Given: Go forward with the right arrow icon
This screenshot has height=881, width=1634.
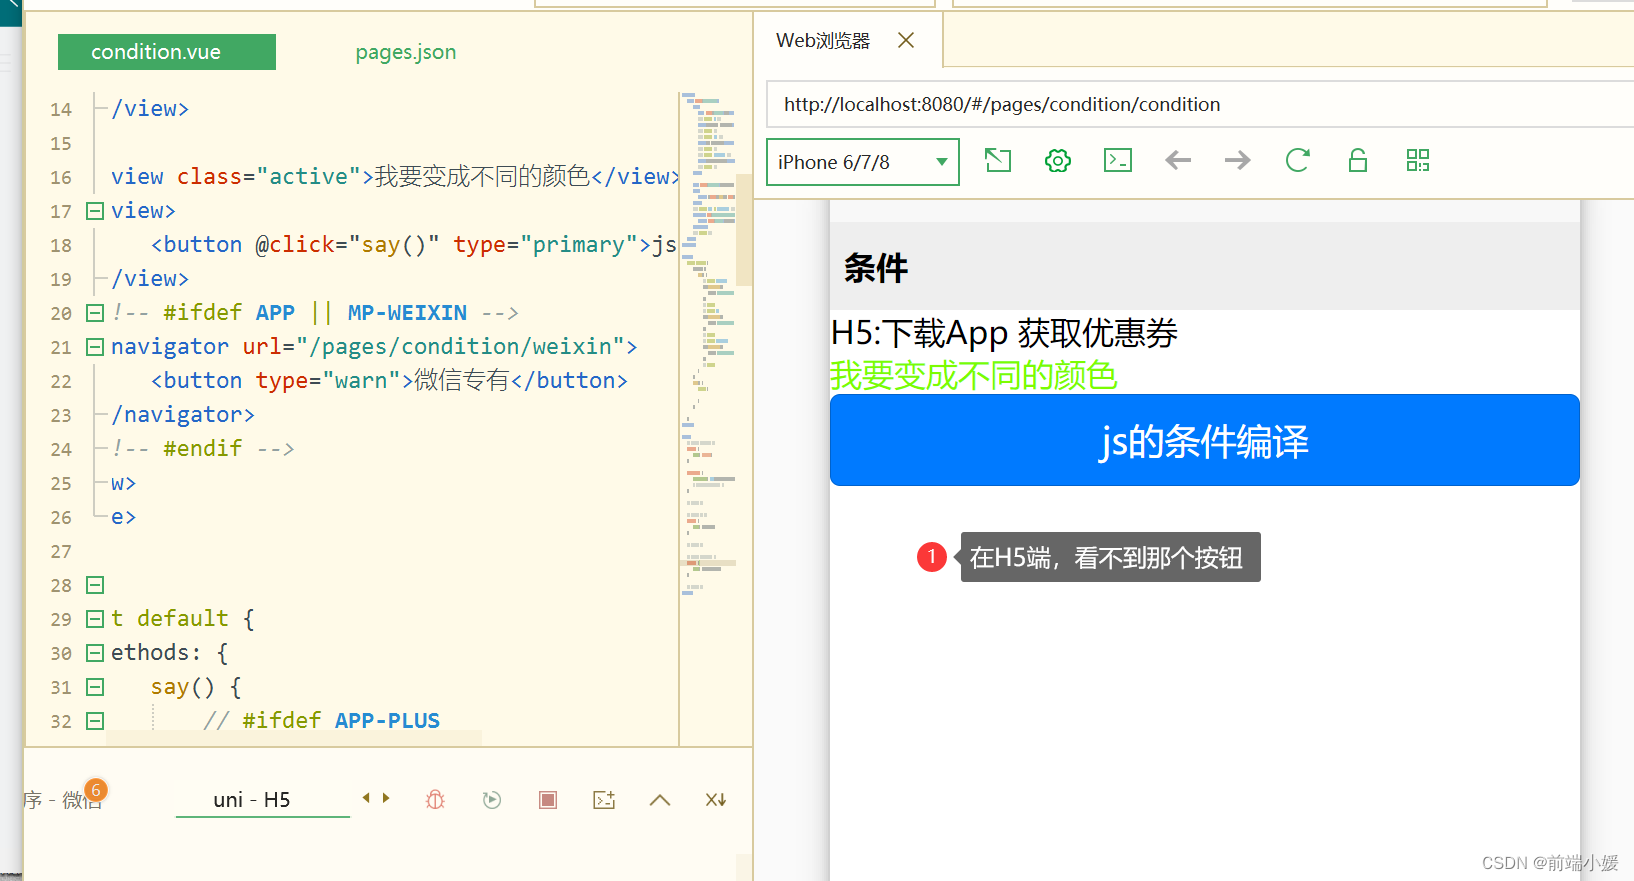Looking at the screenshot, I should click(1238, 160).
